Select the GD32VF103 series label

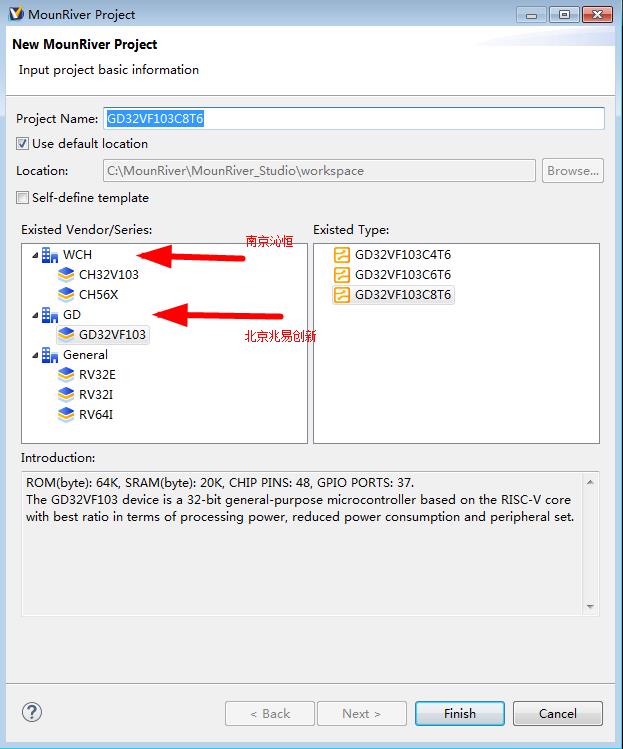112,335
